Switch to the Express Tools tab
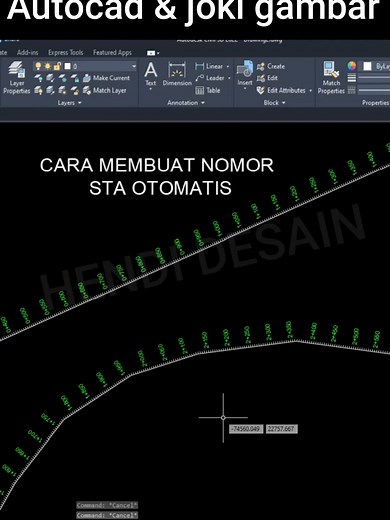Viewport: 390px width, 520px height. click(65, 53)
